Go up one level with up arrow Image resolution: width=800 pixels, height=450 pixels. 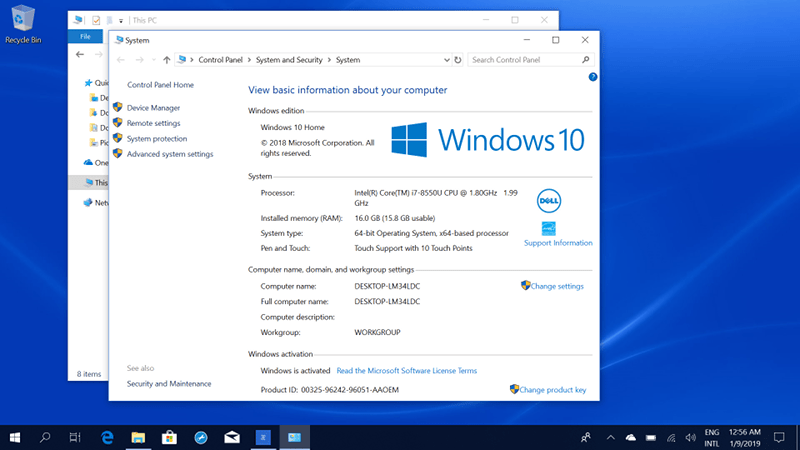point(166,60)
